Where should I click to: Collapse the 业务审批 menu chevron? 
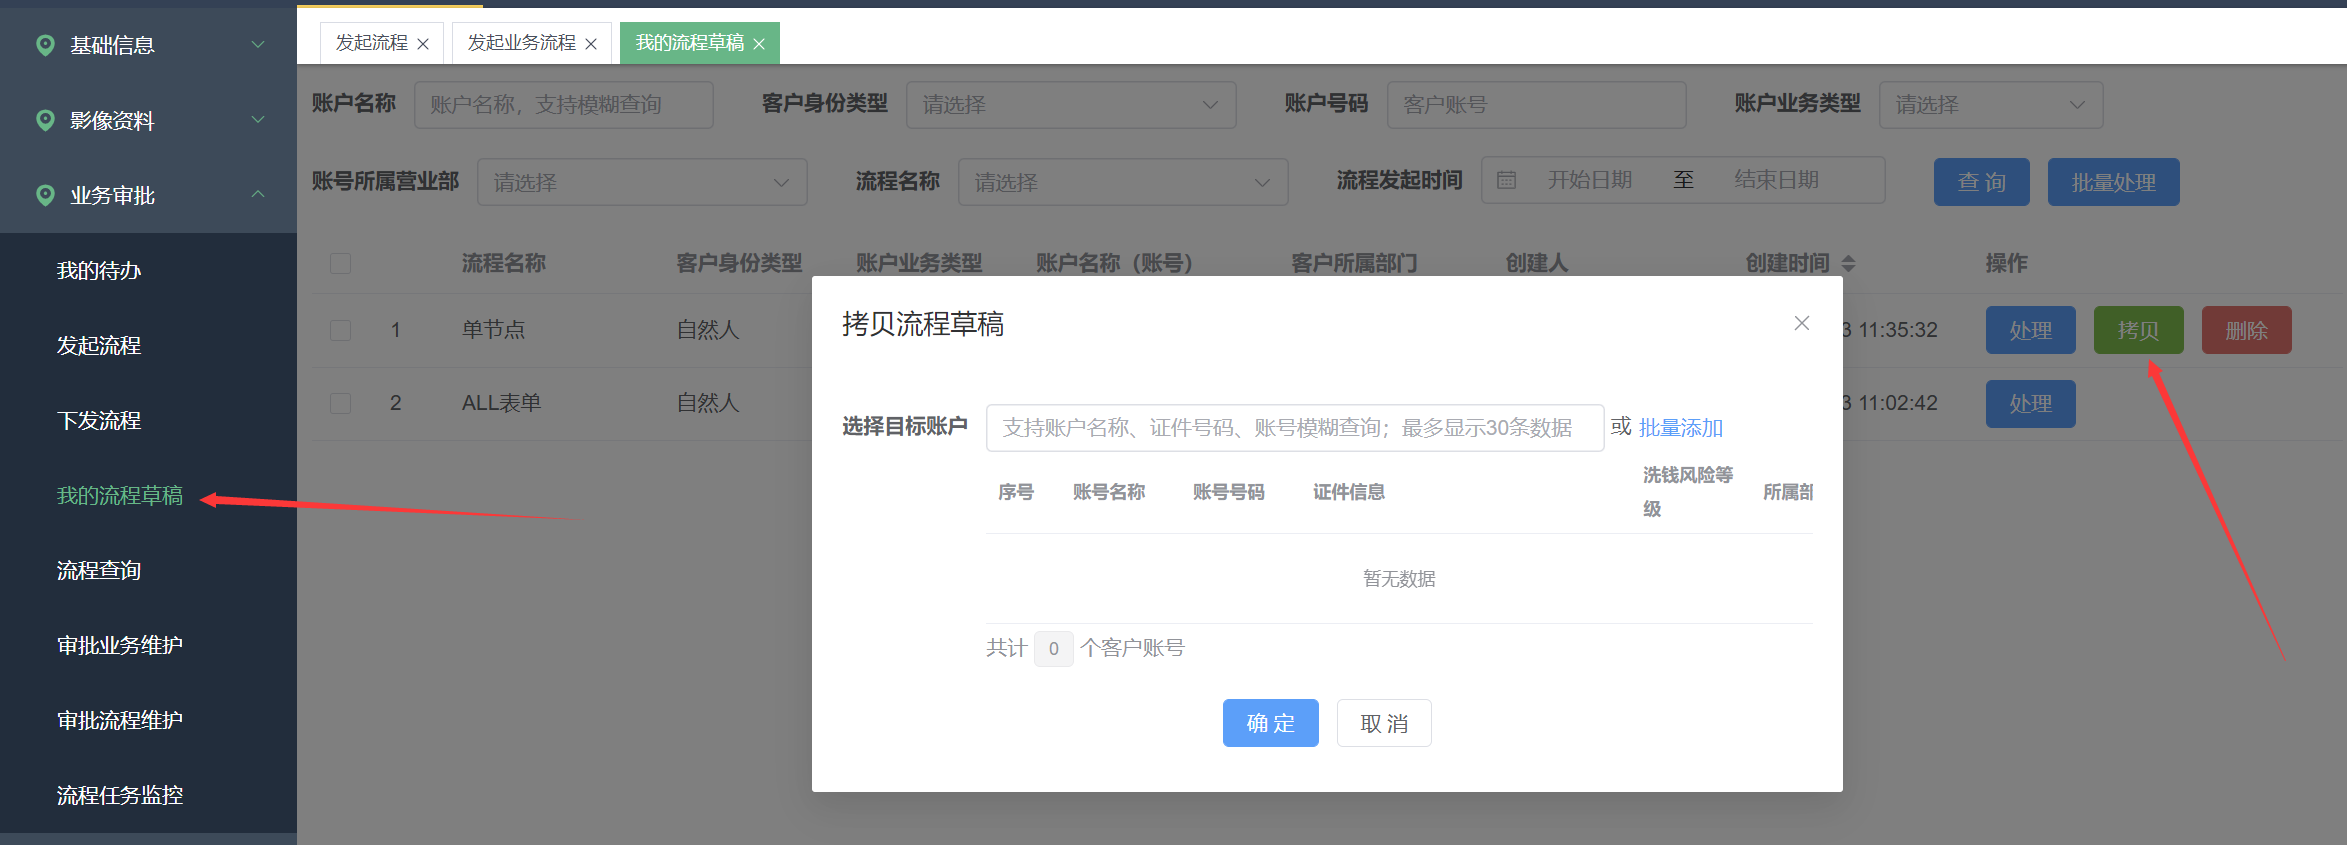tap(258, 194)
